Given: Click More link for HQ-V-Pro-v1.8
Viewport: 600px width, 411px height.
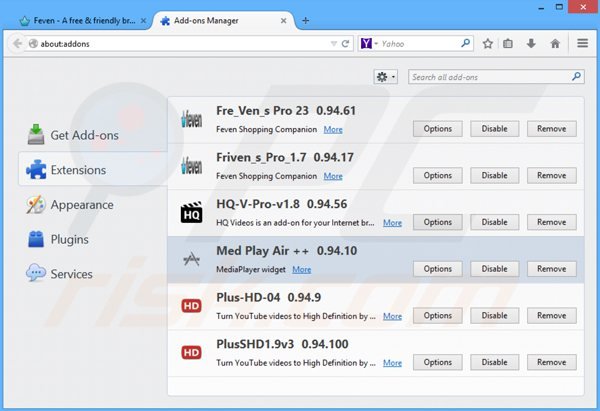Looking at the screenshot, I should [392, 223].
